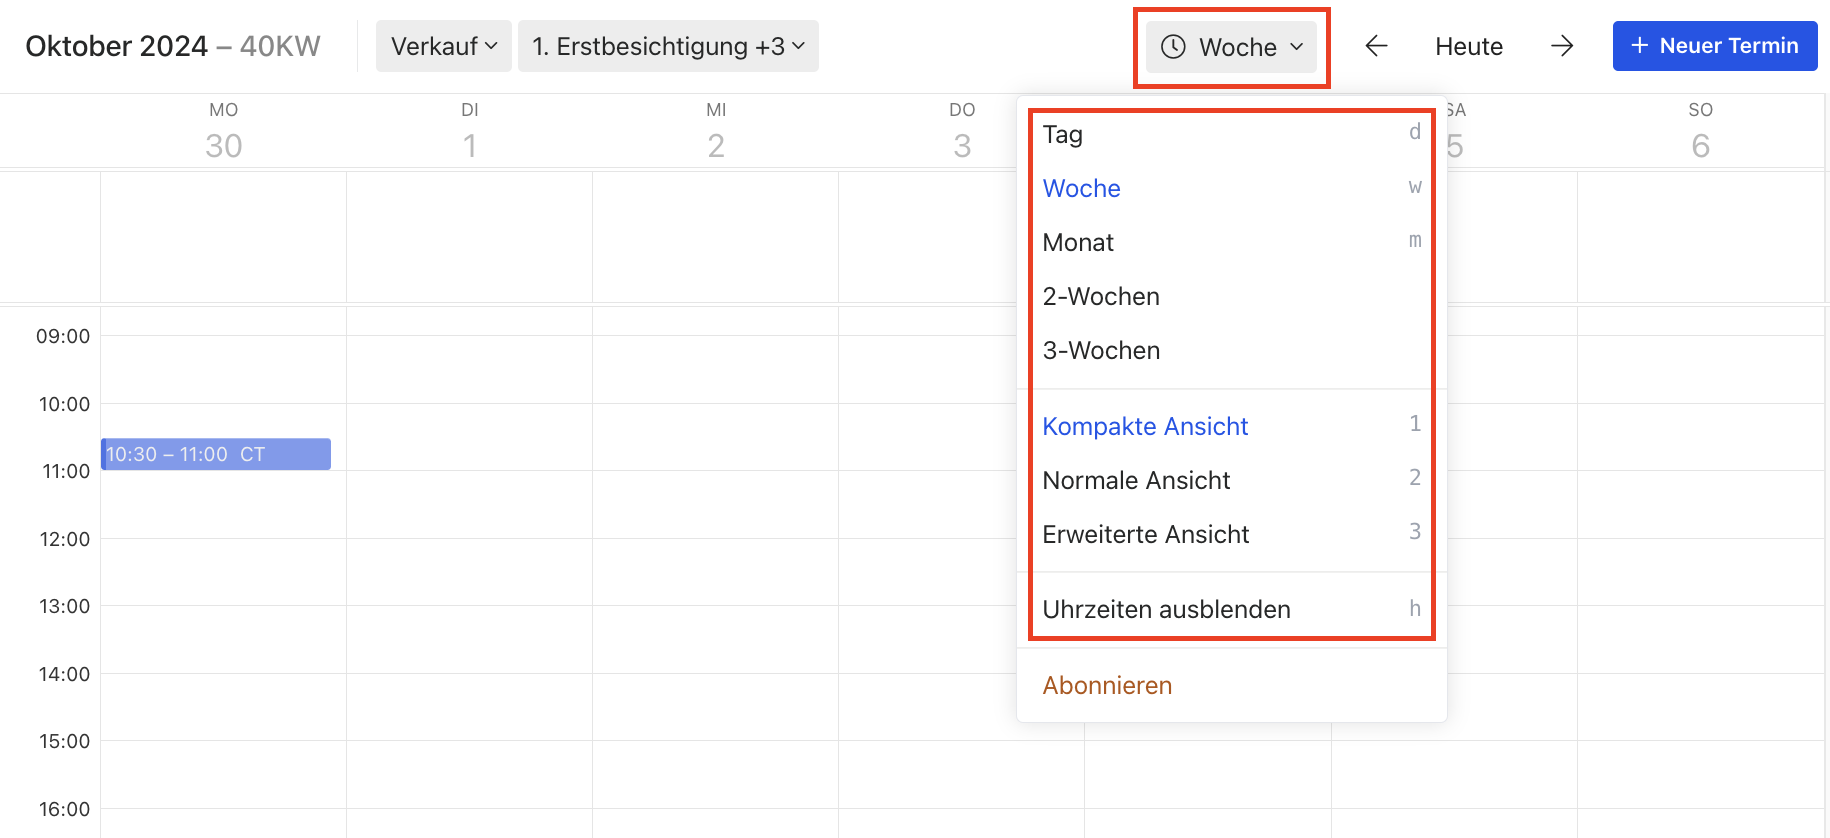This screenshot has height=838, width=1830.
Task: Enable Normale Ansicht option
Action: pyautogui.click(x=1136, y=481)
